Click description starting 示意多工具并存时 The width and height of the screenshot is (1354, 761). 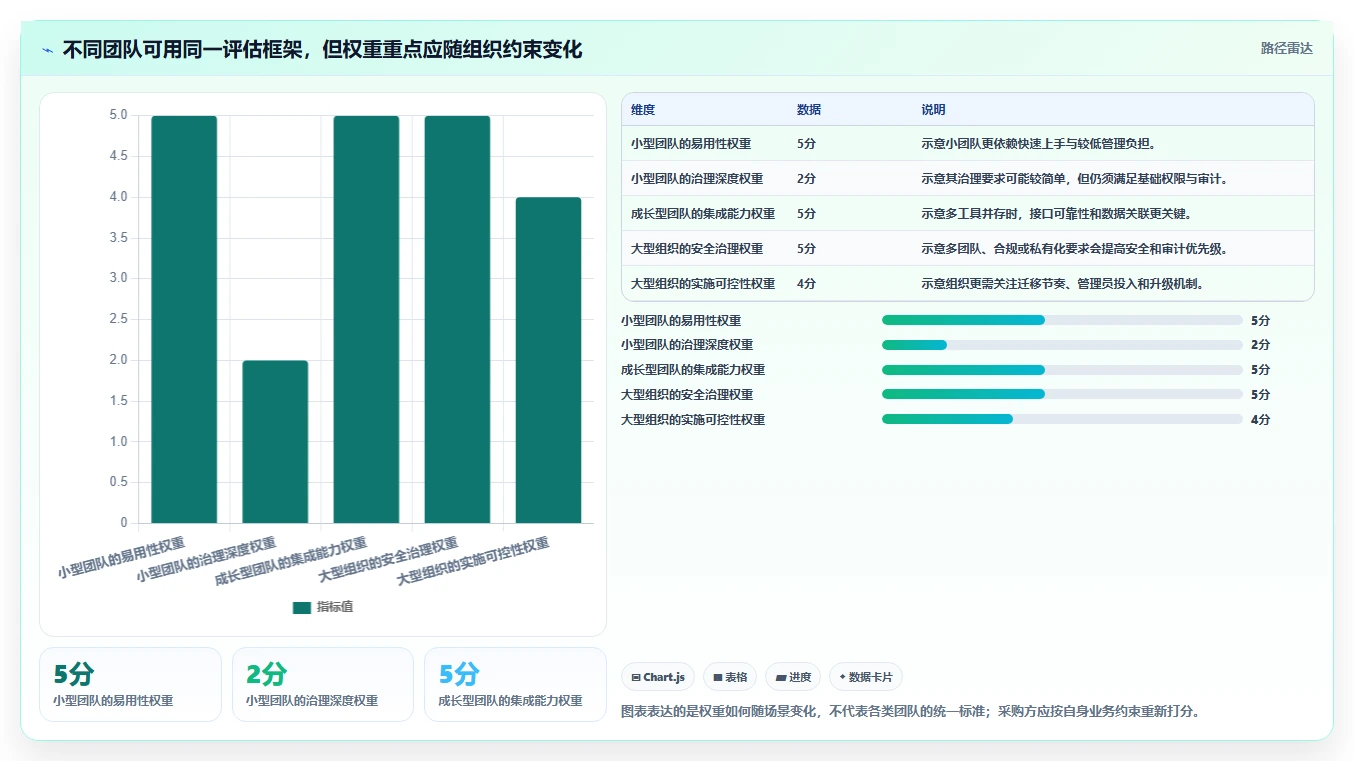1056,214
